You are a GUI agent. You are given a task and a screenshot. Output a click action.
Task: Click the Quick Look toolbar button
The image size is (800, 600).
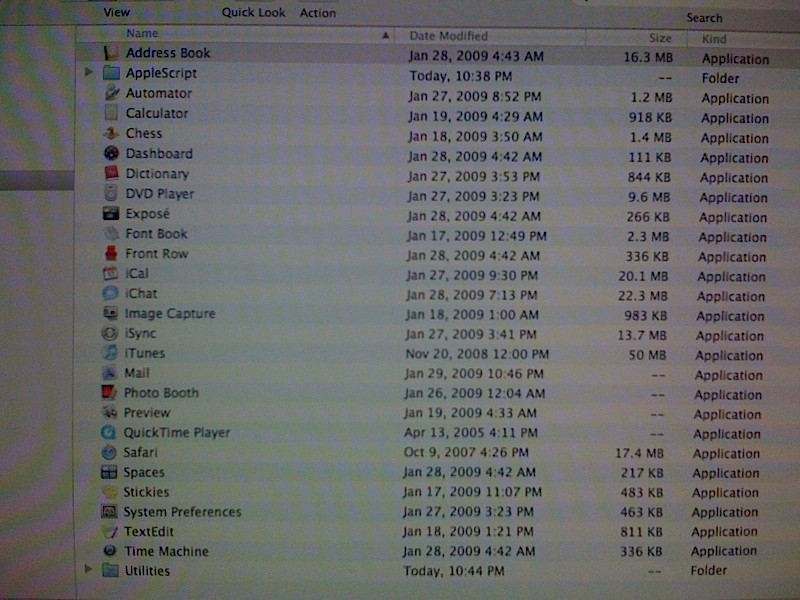[x=254, y=13]
